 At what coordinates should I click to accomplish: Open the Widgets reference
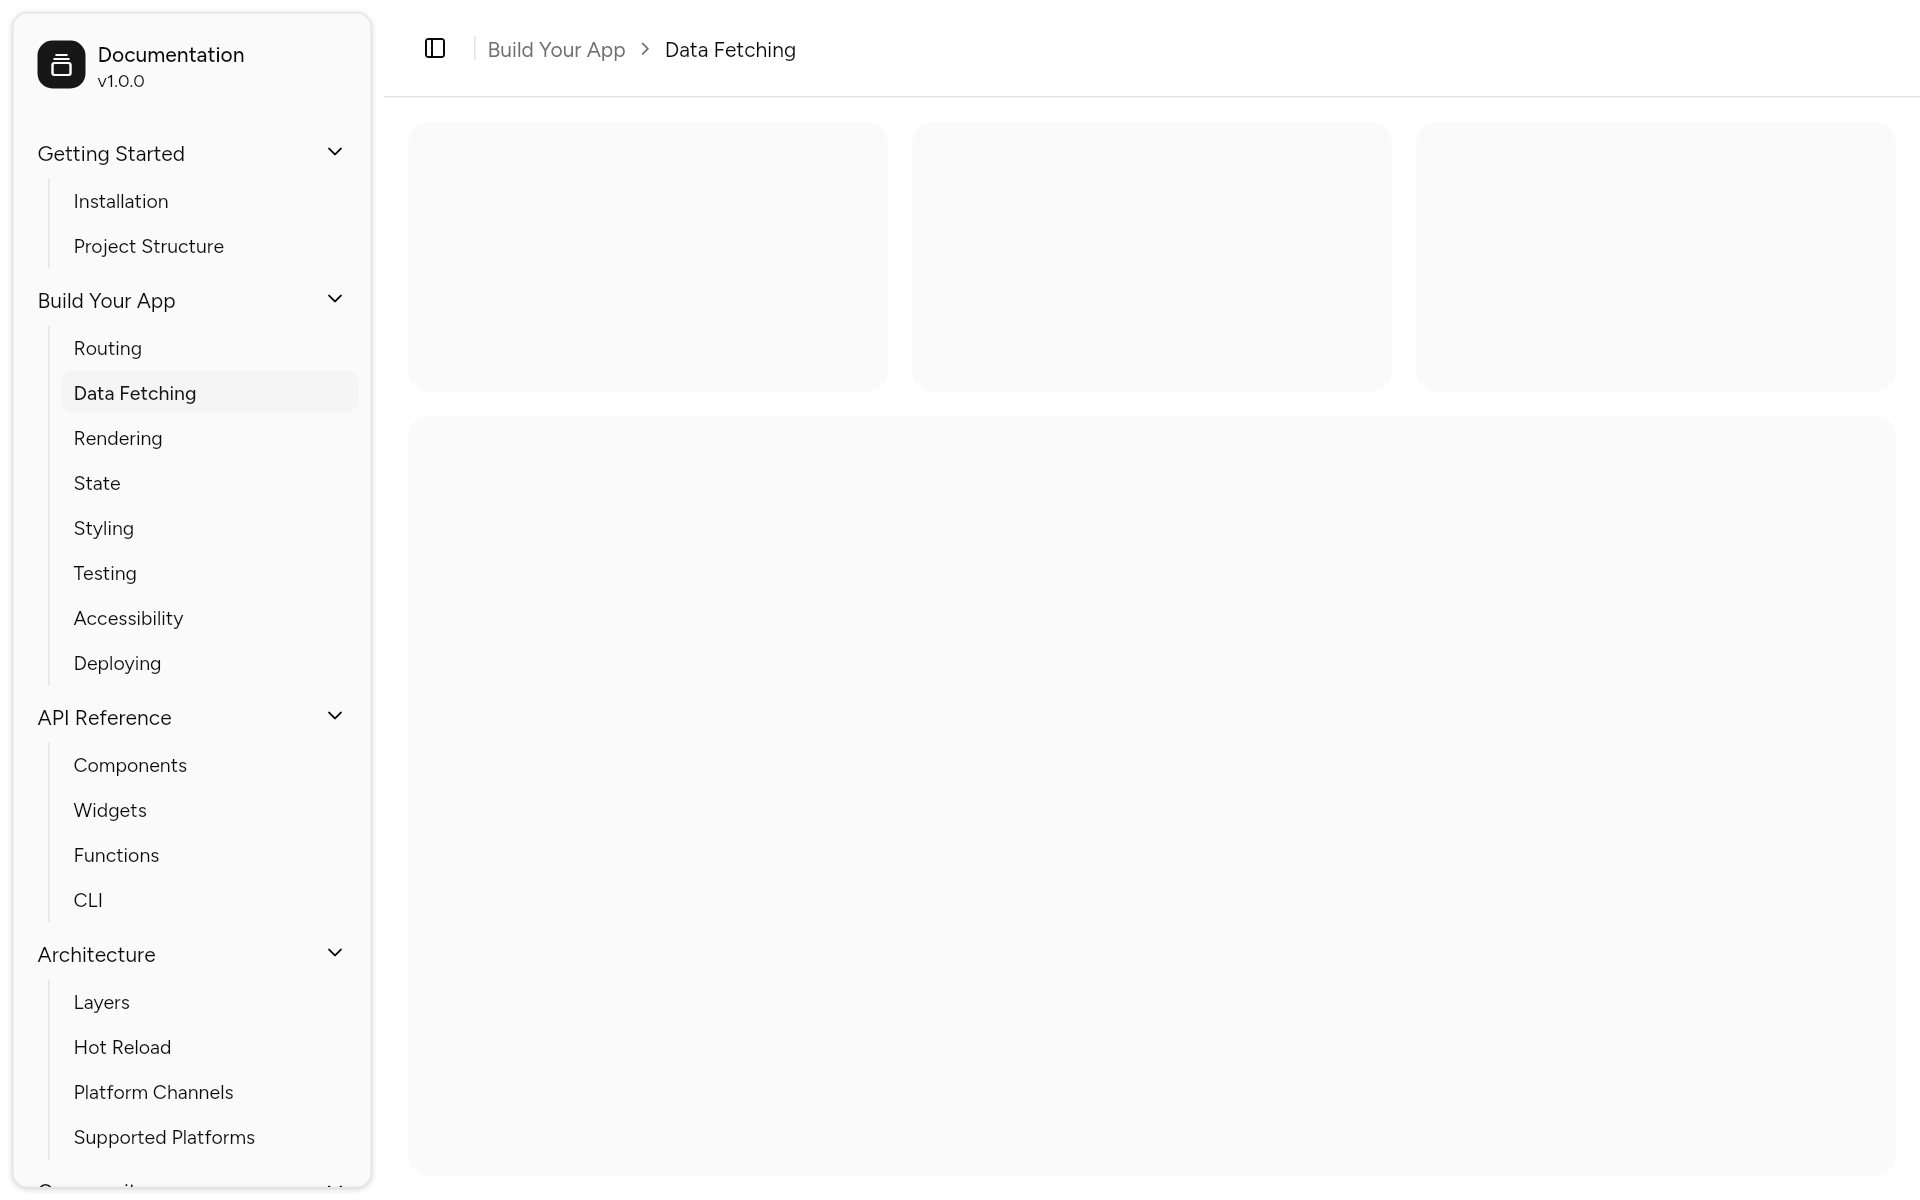click(209, 810)
